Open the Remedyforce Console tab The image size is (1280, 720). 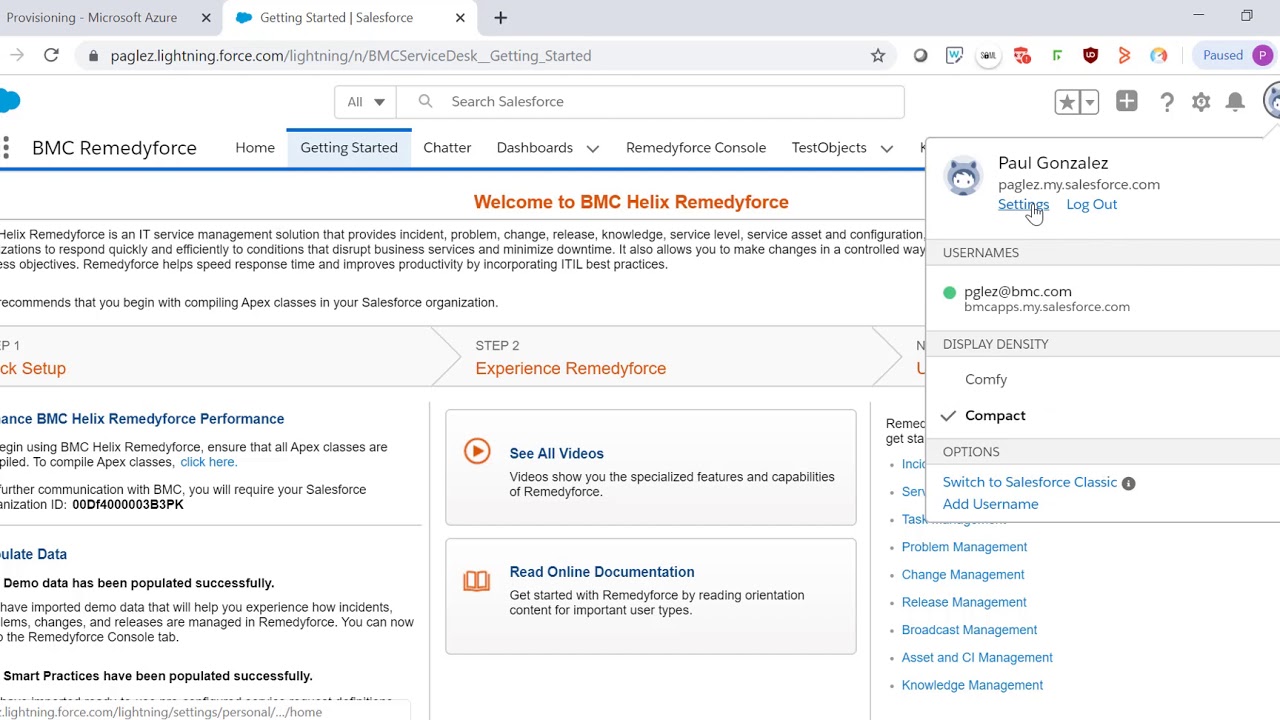[x=696, y=148]
